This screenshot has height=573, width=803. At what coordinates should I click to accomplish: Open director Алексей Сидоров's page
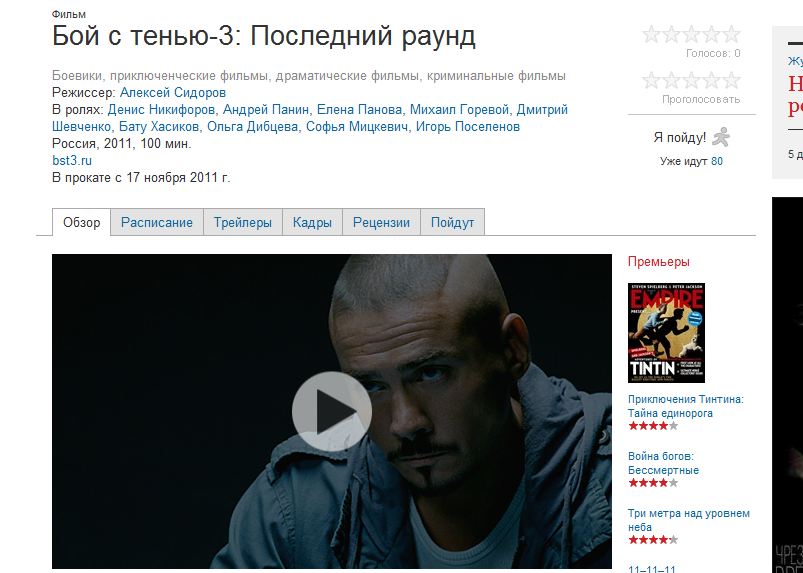tap(173, 93)
